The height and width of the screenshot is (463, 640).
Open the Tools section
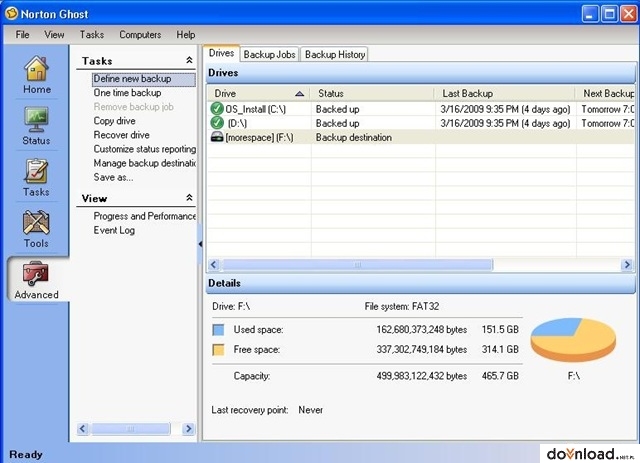[x=36, y=229]
